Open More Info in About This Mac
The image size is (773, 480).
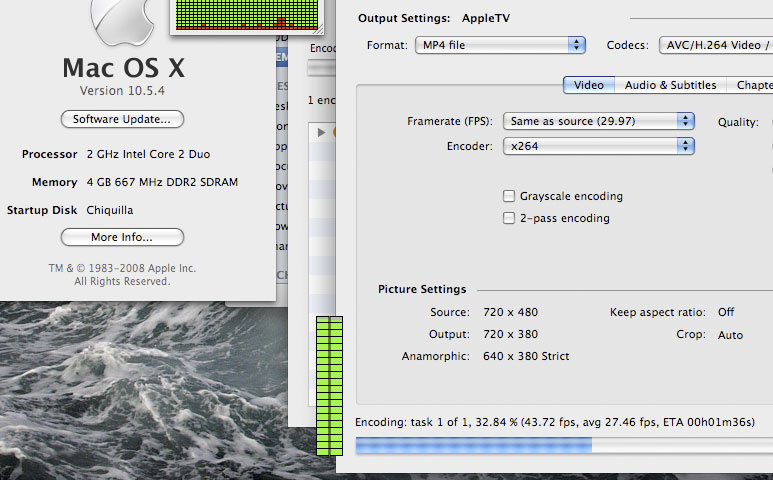(x=122, y=237)
